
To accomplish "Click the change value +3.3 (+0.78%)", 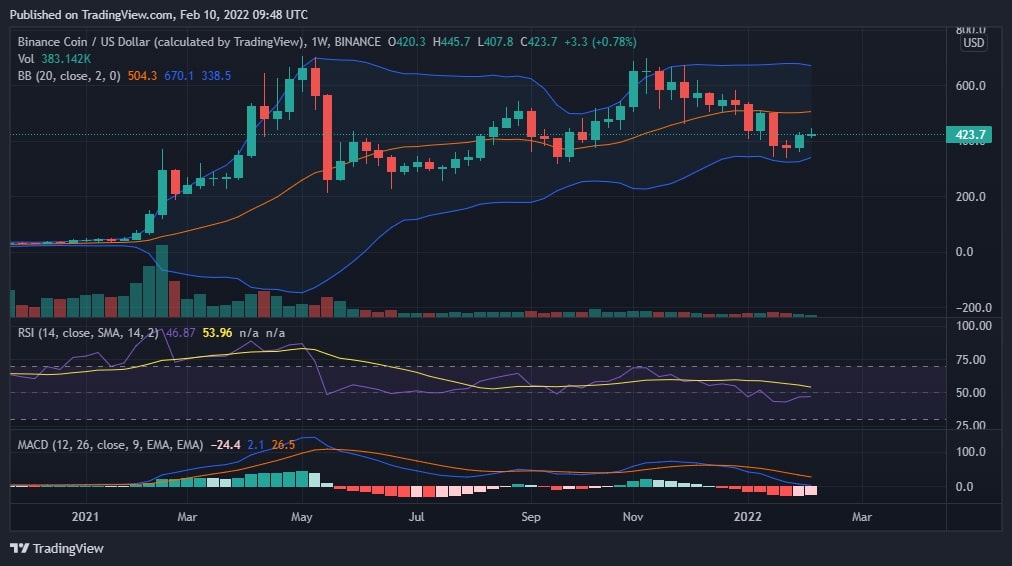I will coord(600,42).
